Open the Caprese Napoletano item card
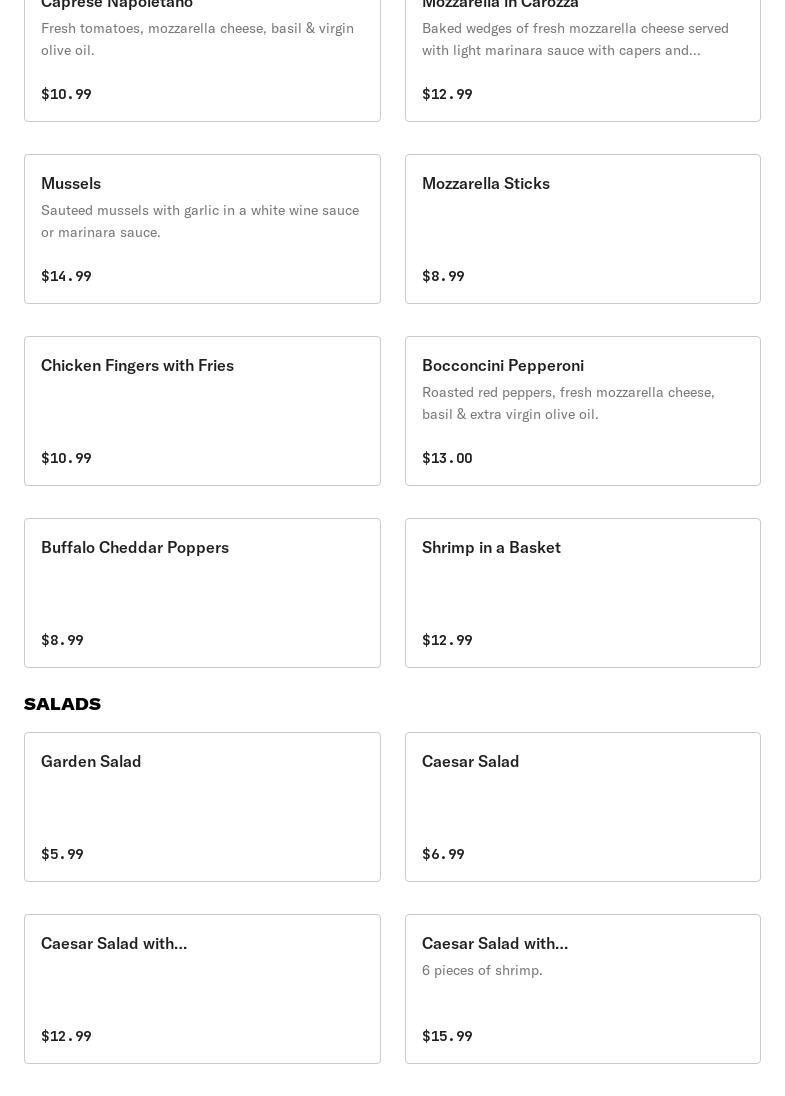The height and width of the screenshot is (1096, 785). [202, 60]
